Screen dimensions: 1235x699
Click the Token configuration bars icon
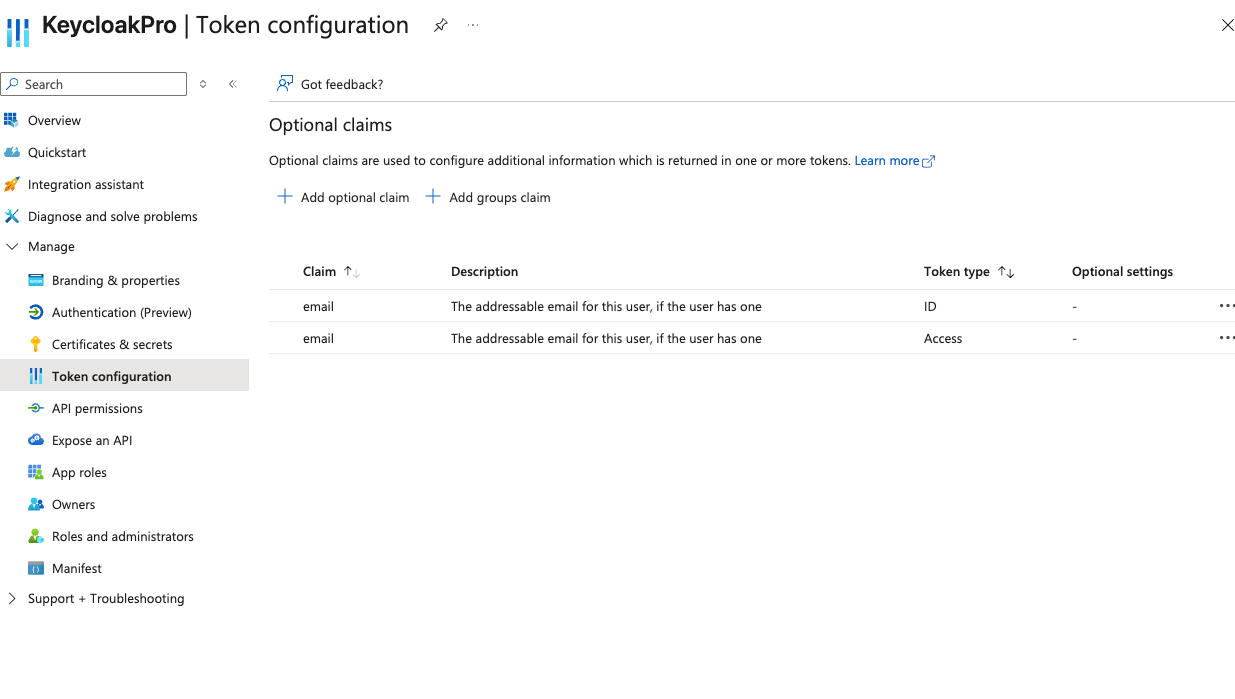coord(36,376)
